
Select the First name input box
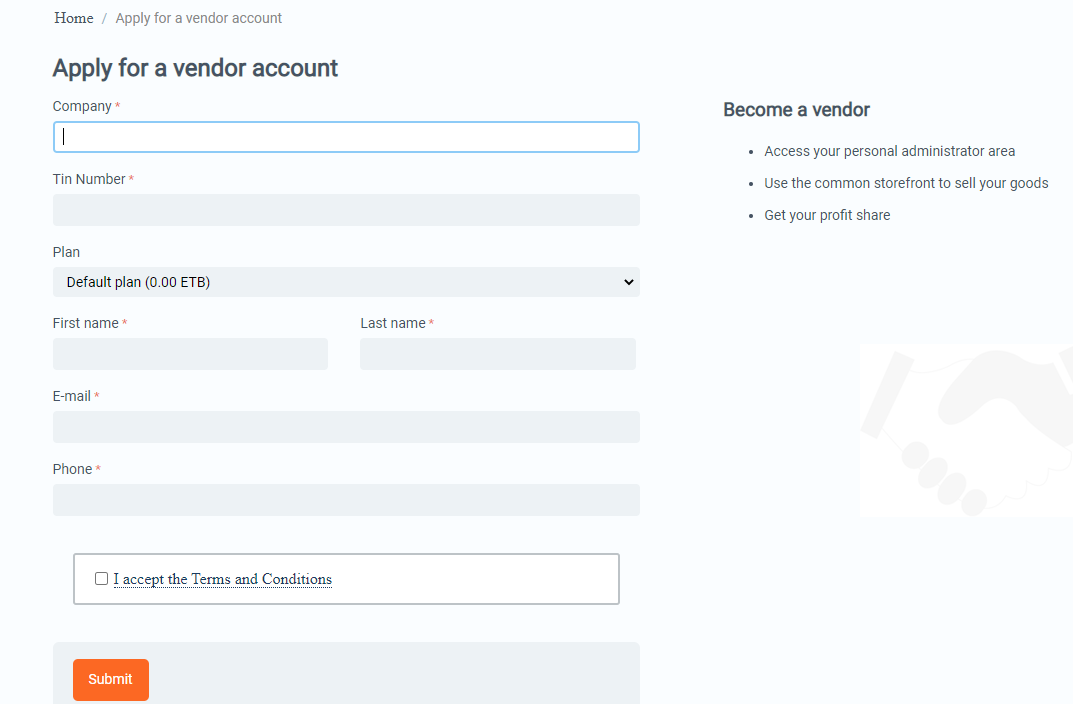(190, 354)
